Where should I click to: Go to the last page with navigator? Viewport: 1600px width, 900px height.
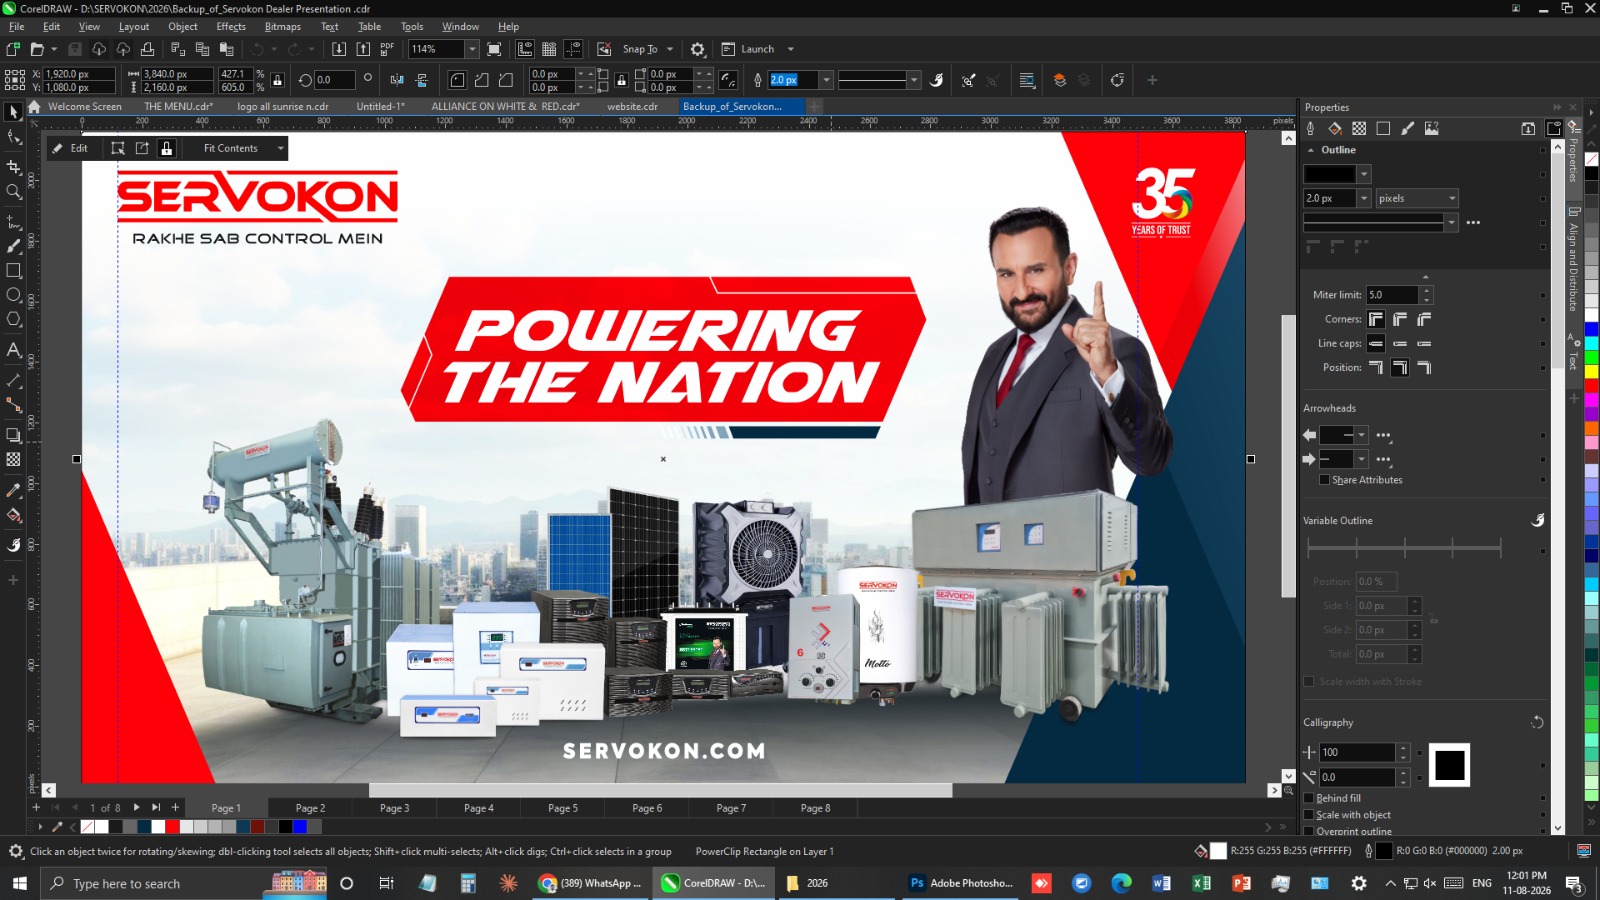coord(156,807)
